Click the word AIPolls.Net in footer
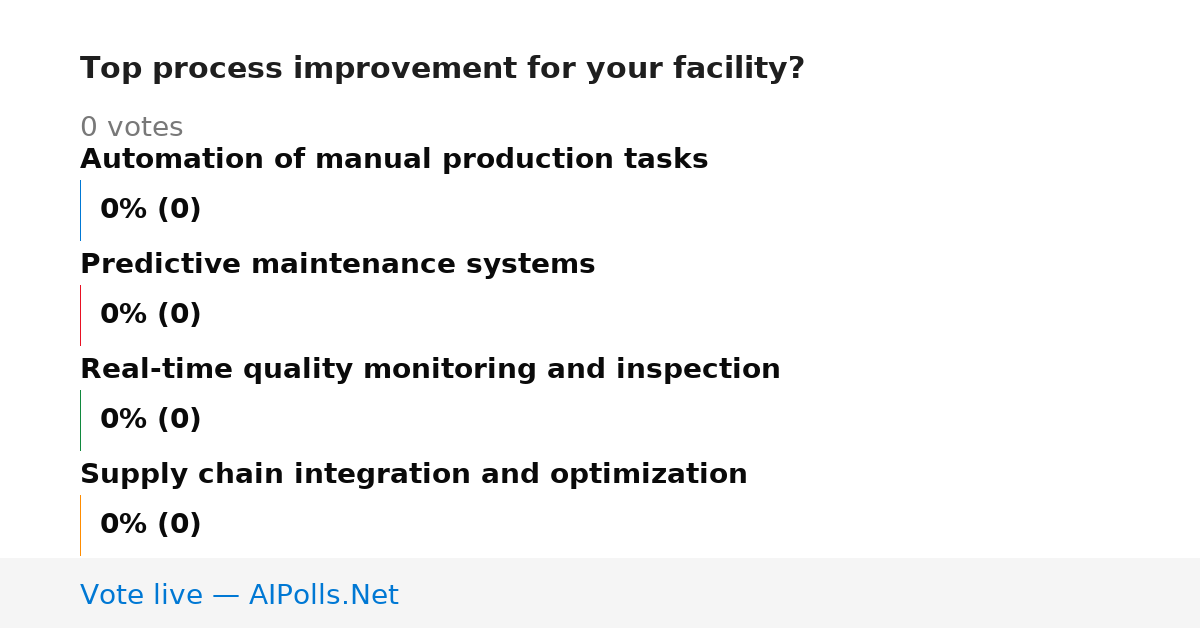The width and height of the screenshot is (1200, 628). coord(323,595)
